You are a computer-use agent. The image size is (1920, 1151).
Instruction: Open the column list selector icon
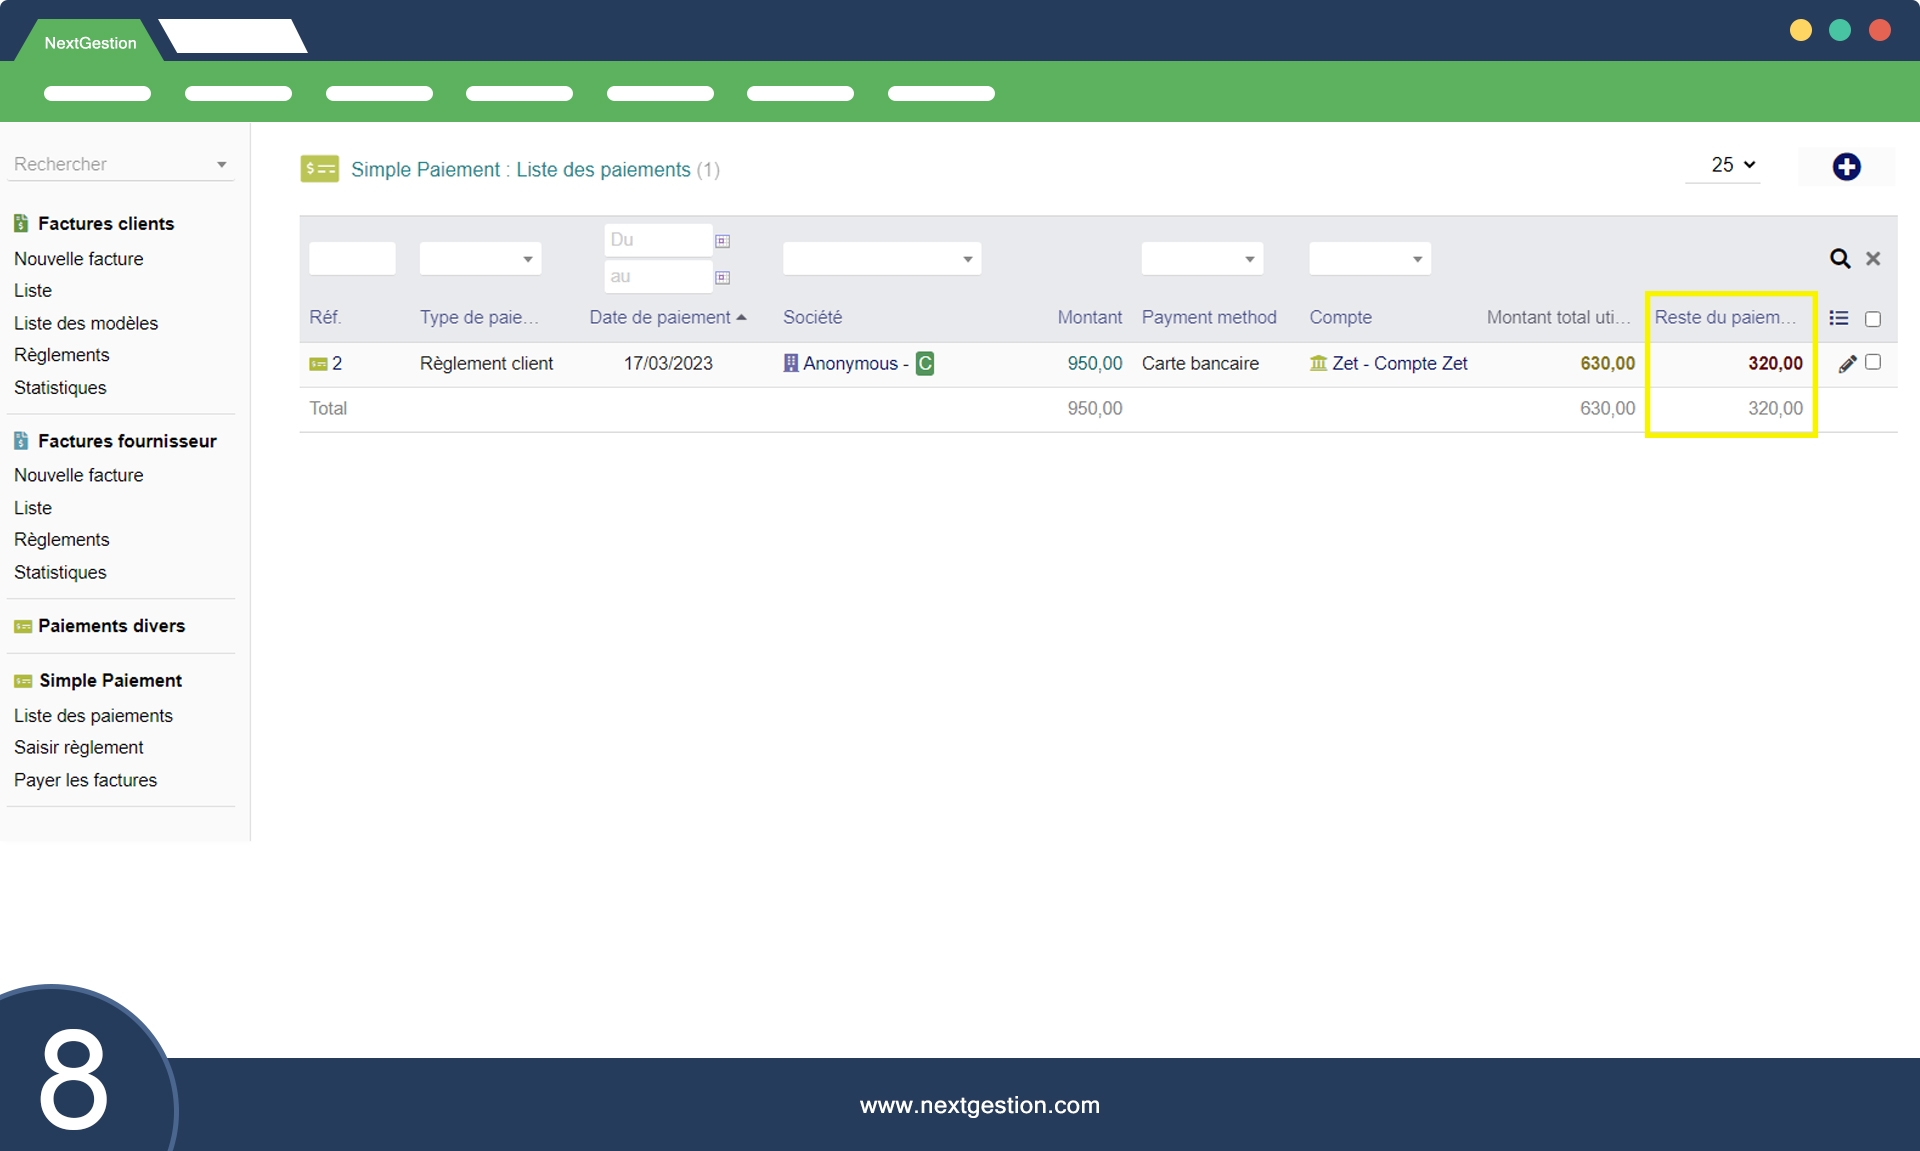(1838, 318)
